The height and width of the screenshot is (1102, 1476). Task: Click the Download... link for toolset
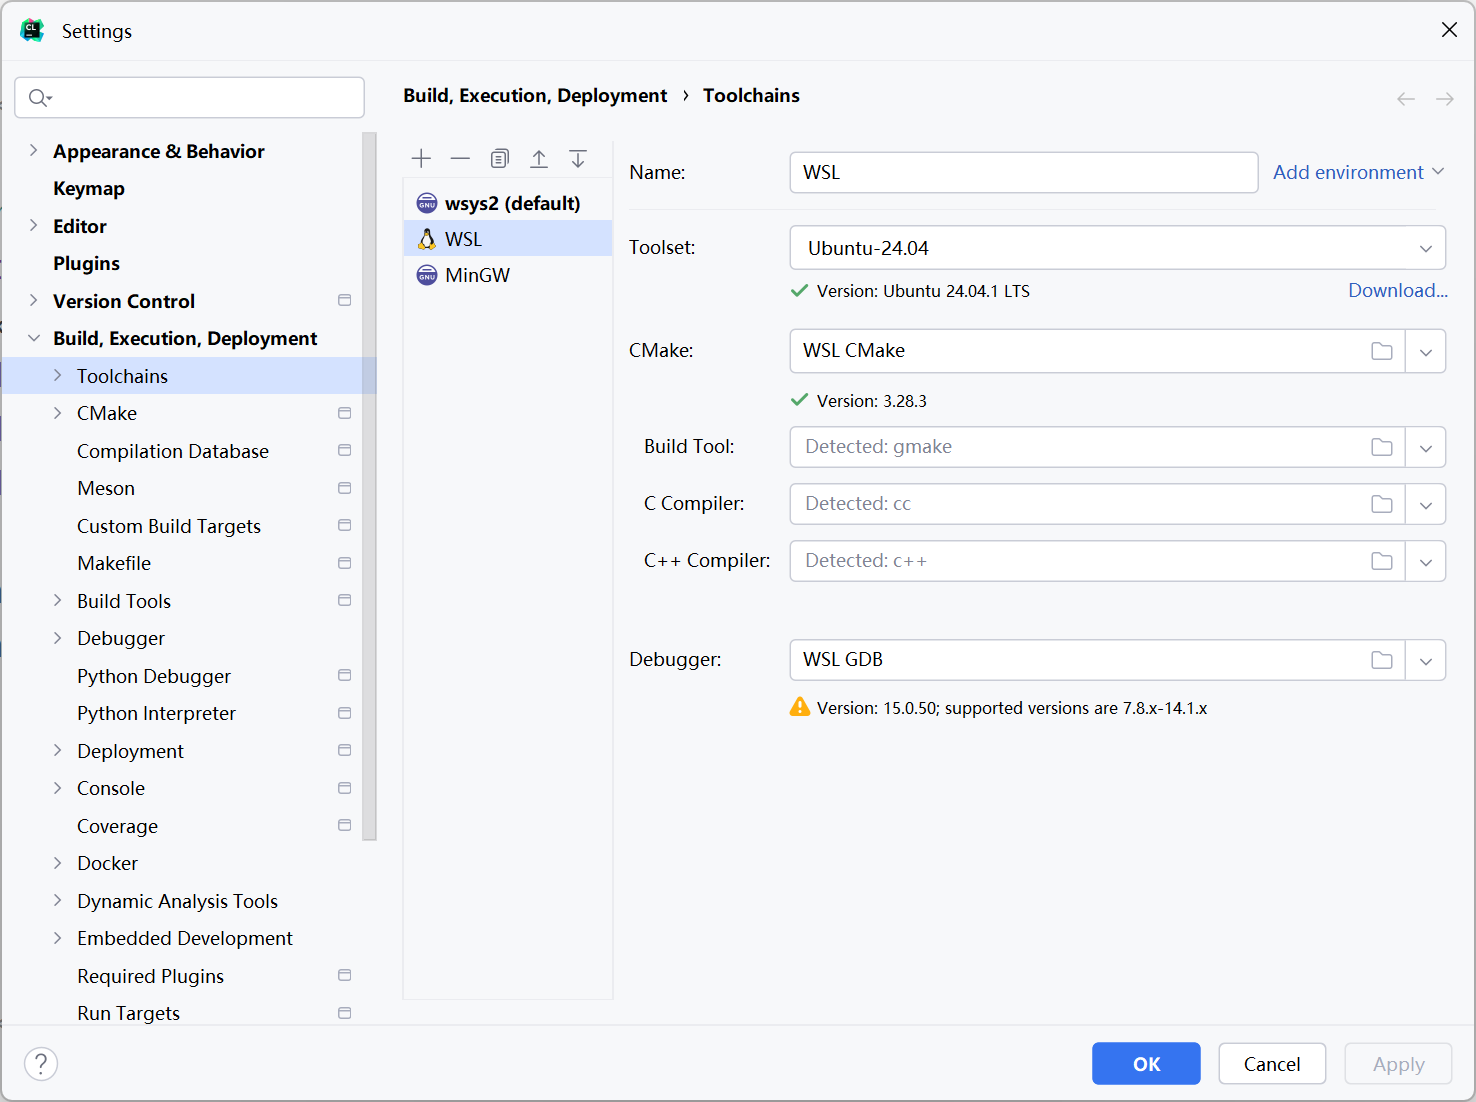pos(1398,290)
